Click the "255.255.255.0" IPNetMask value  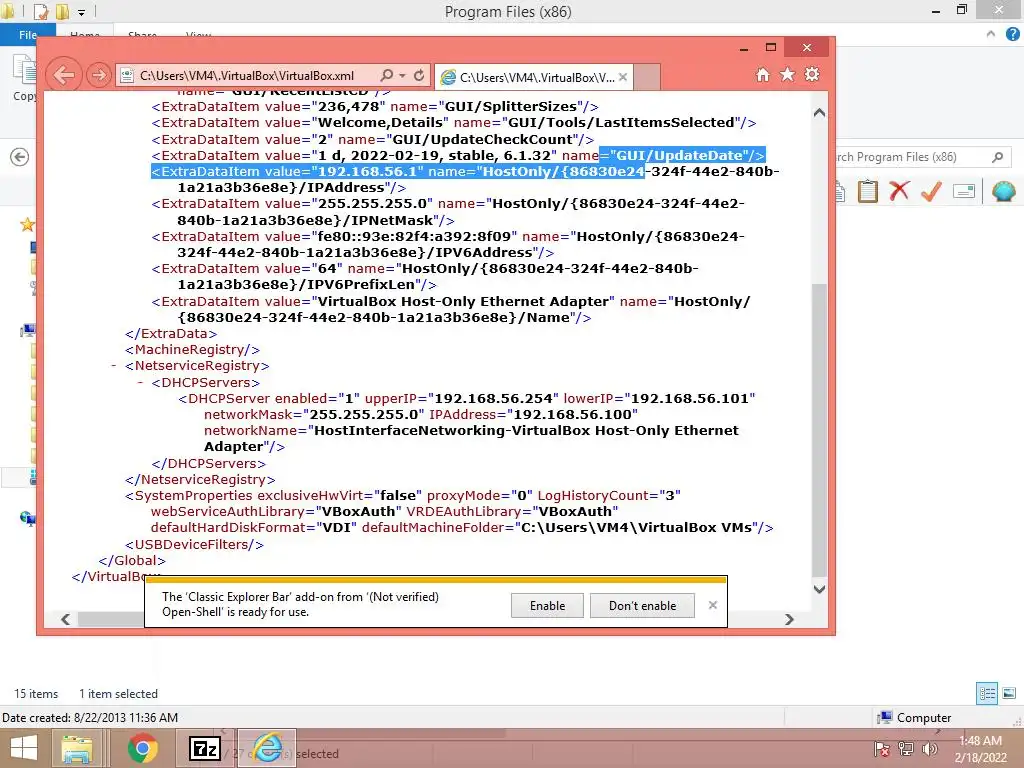pyautogui.click(x=372, y=204)
